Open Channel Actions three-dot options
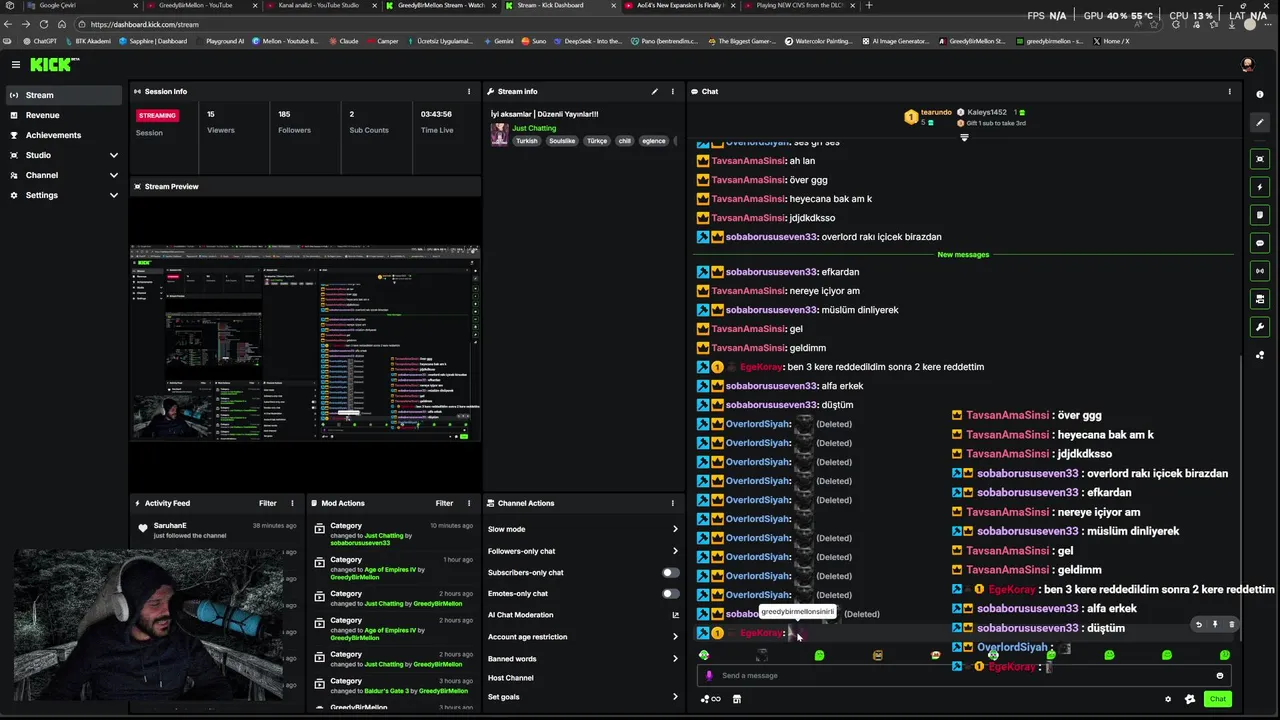 pos(673,503)
